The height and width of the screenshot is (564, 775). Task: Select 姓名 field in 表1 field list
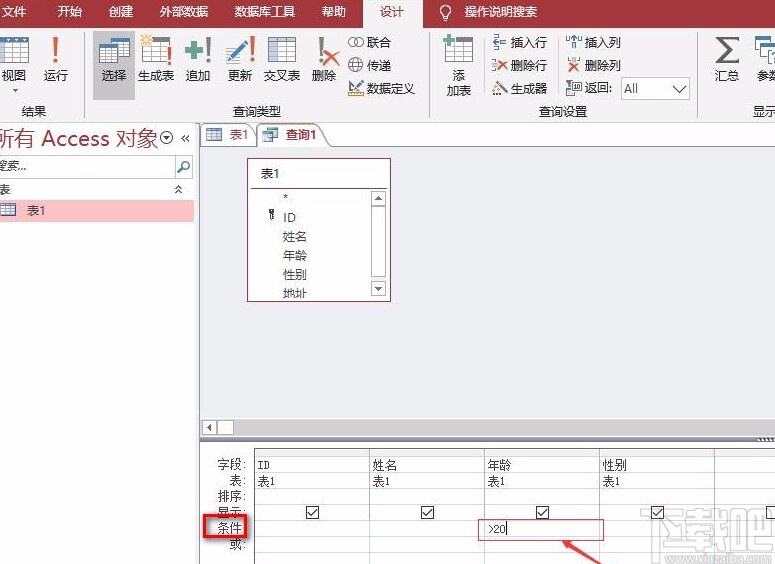point(295,237)
